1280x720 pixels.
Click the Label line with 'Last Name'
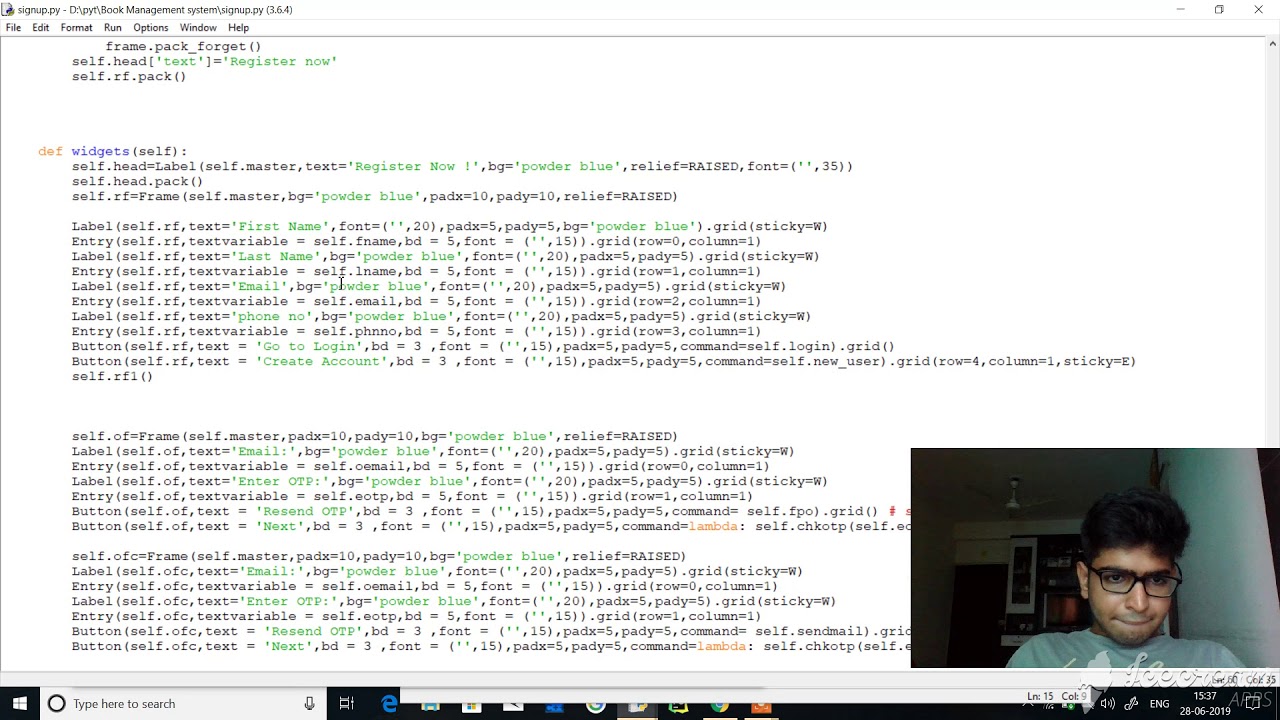[445, 256]
